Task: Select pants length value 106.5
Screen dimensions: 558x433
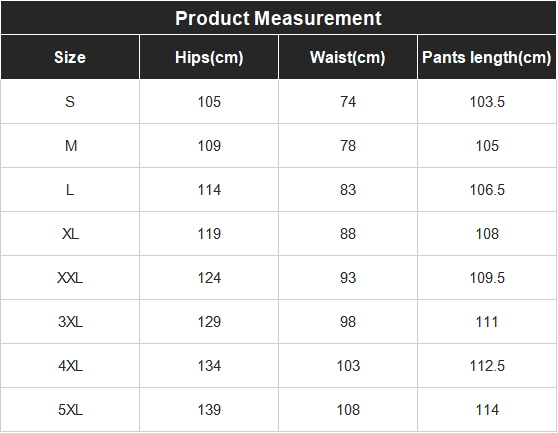Action: (487, 190)
